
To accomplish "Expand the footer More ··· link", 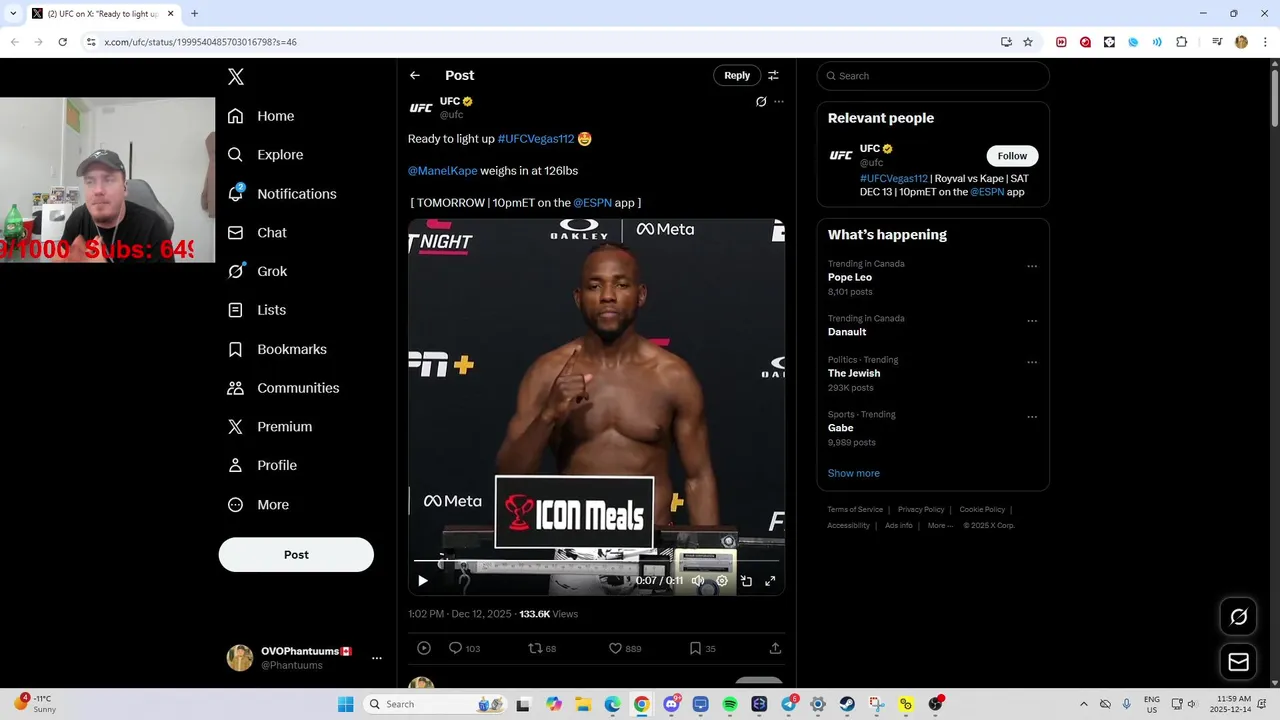I will (940, 526).
